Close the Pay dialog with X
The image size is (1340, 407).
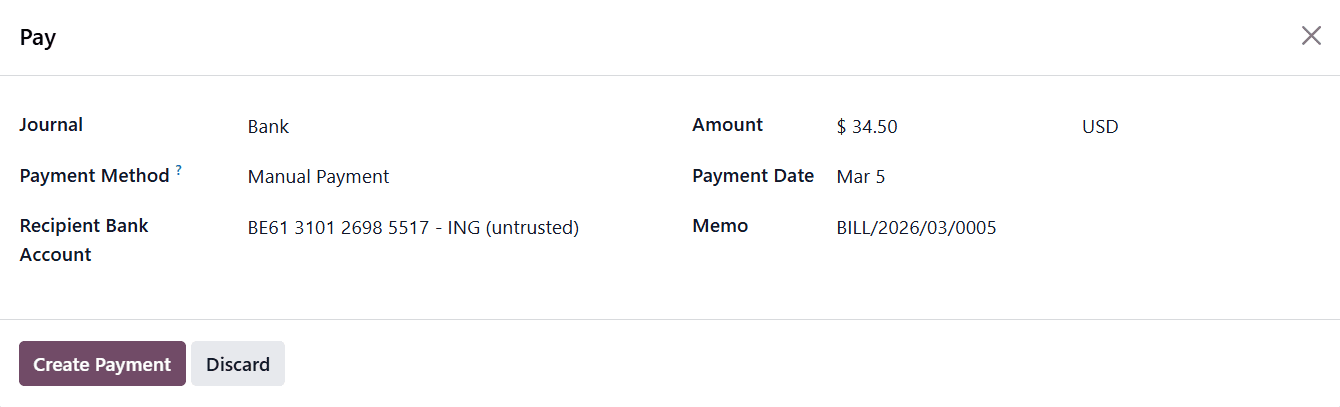tap(1310, 36)
